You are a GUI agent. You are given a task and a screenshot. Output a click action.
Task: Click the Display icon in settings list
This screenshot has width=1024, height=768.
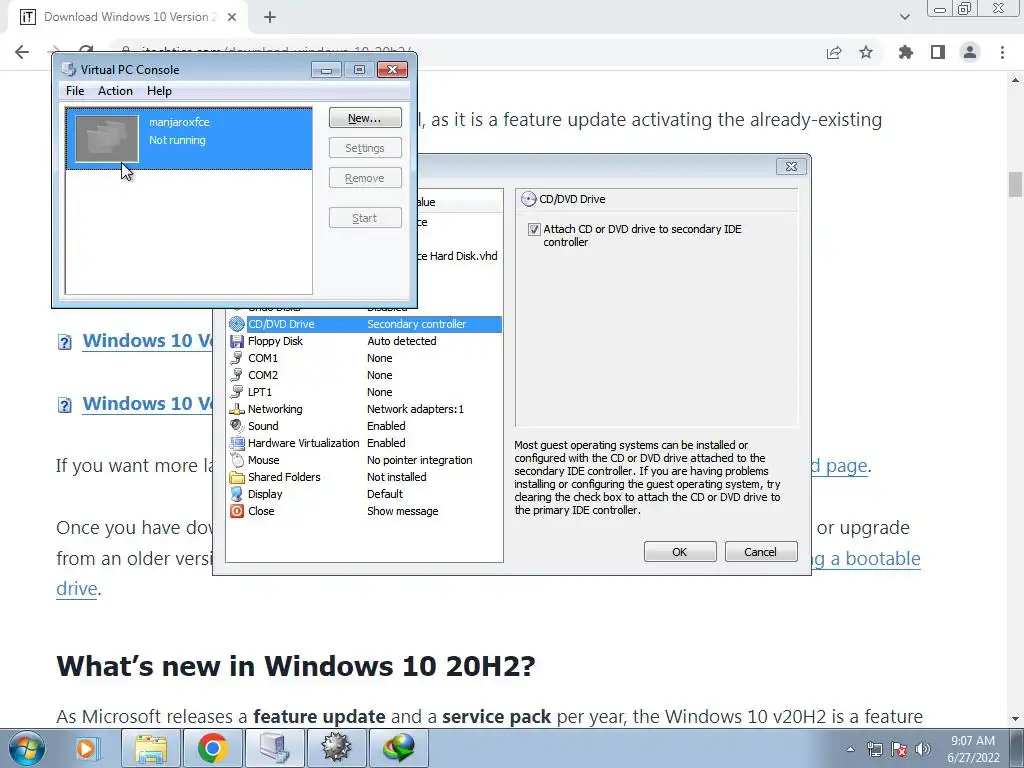point(237,494)
